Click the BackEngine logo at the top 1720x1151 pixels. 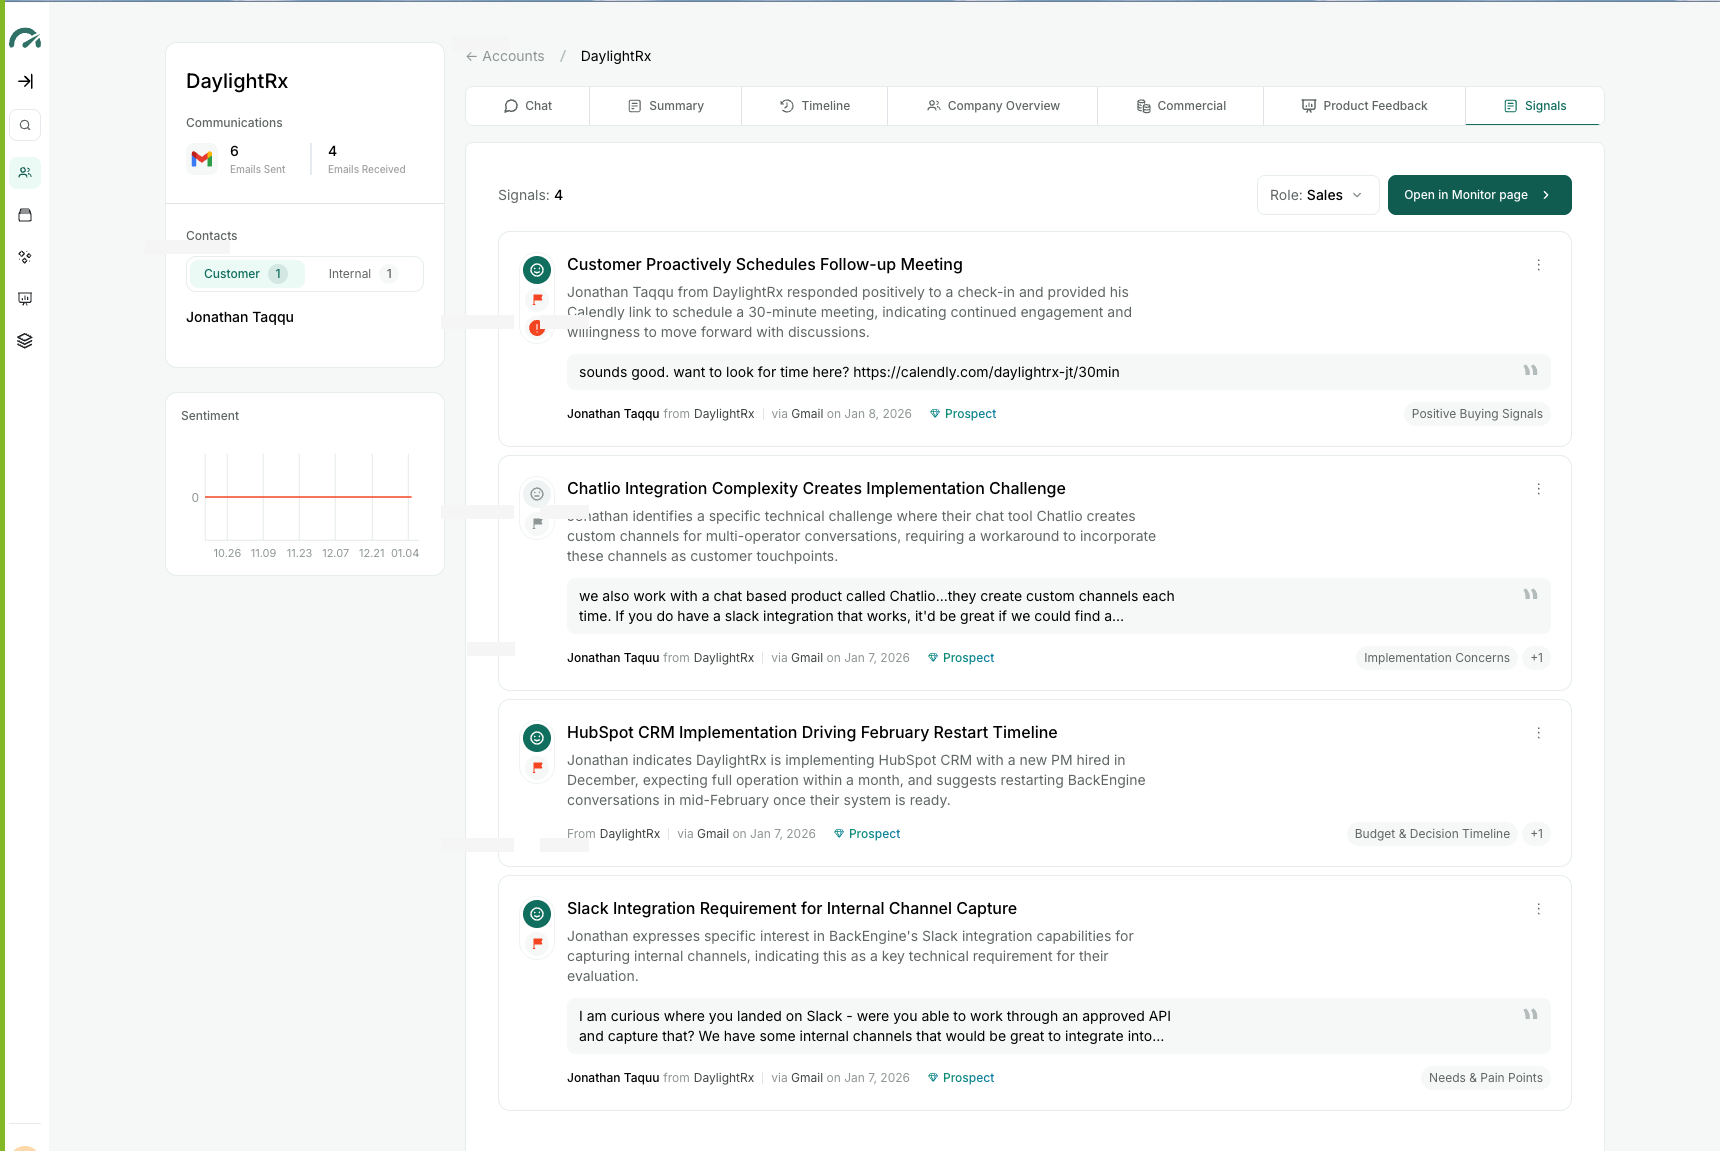pos(25,38)
